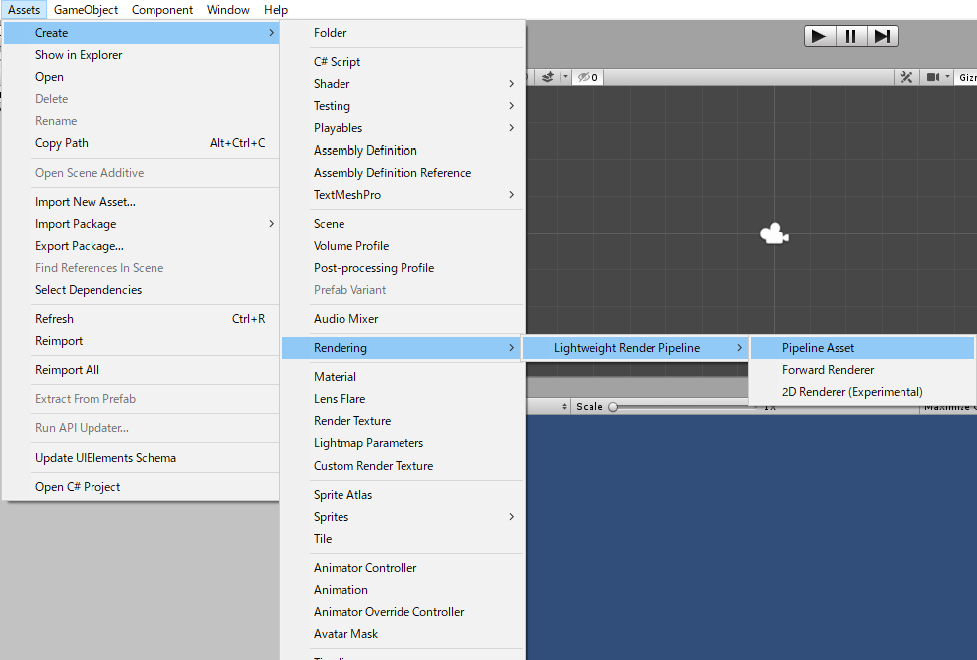The height and width of the screenshot is (660, 977).
Task: Open effects dropdown arrow beside layers icon
Action: pos(565,77)
